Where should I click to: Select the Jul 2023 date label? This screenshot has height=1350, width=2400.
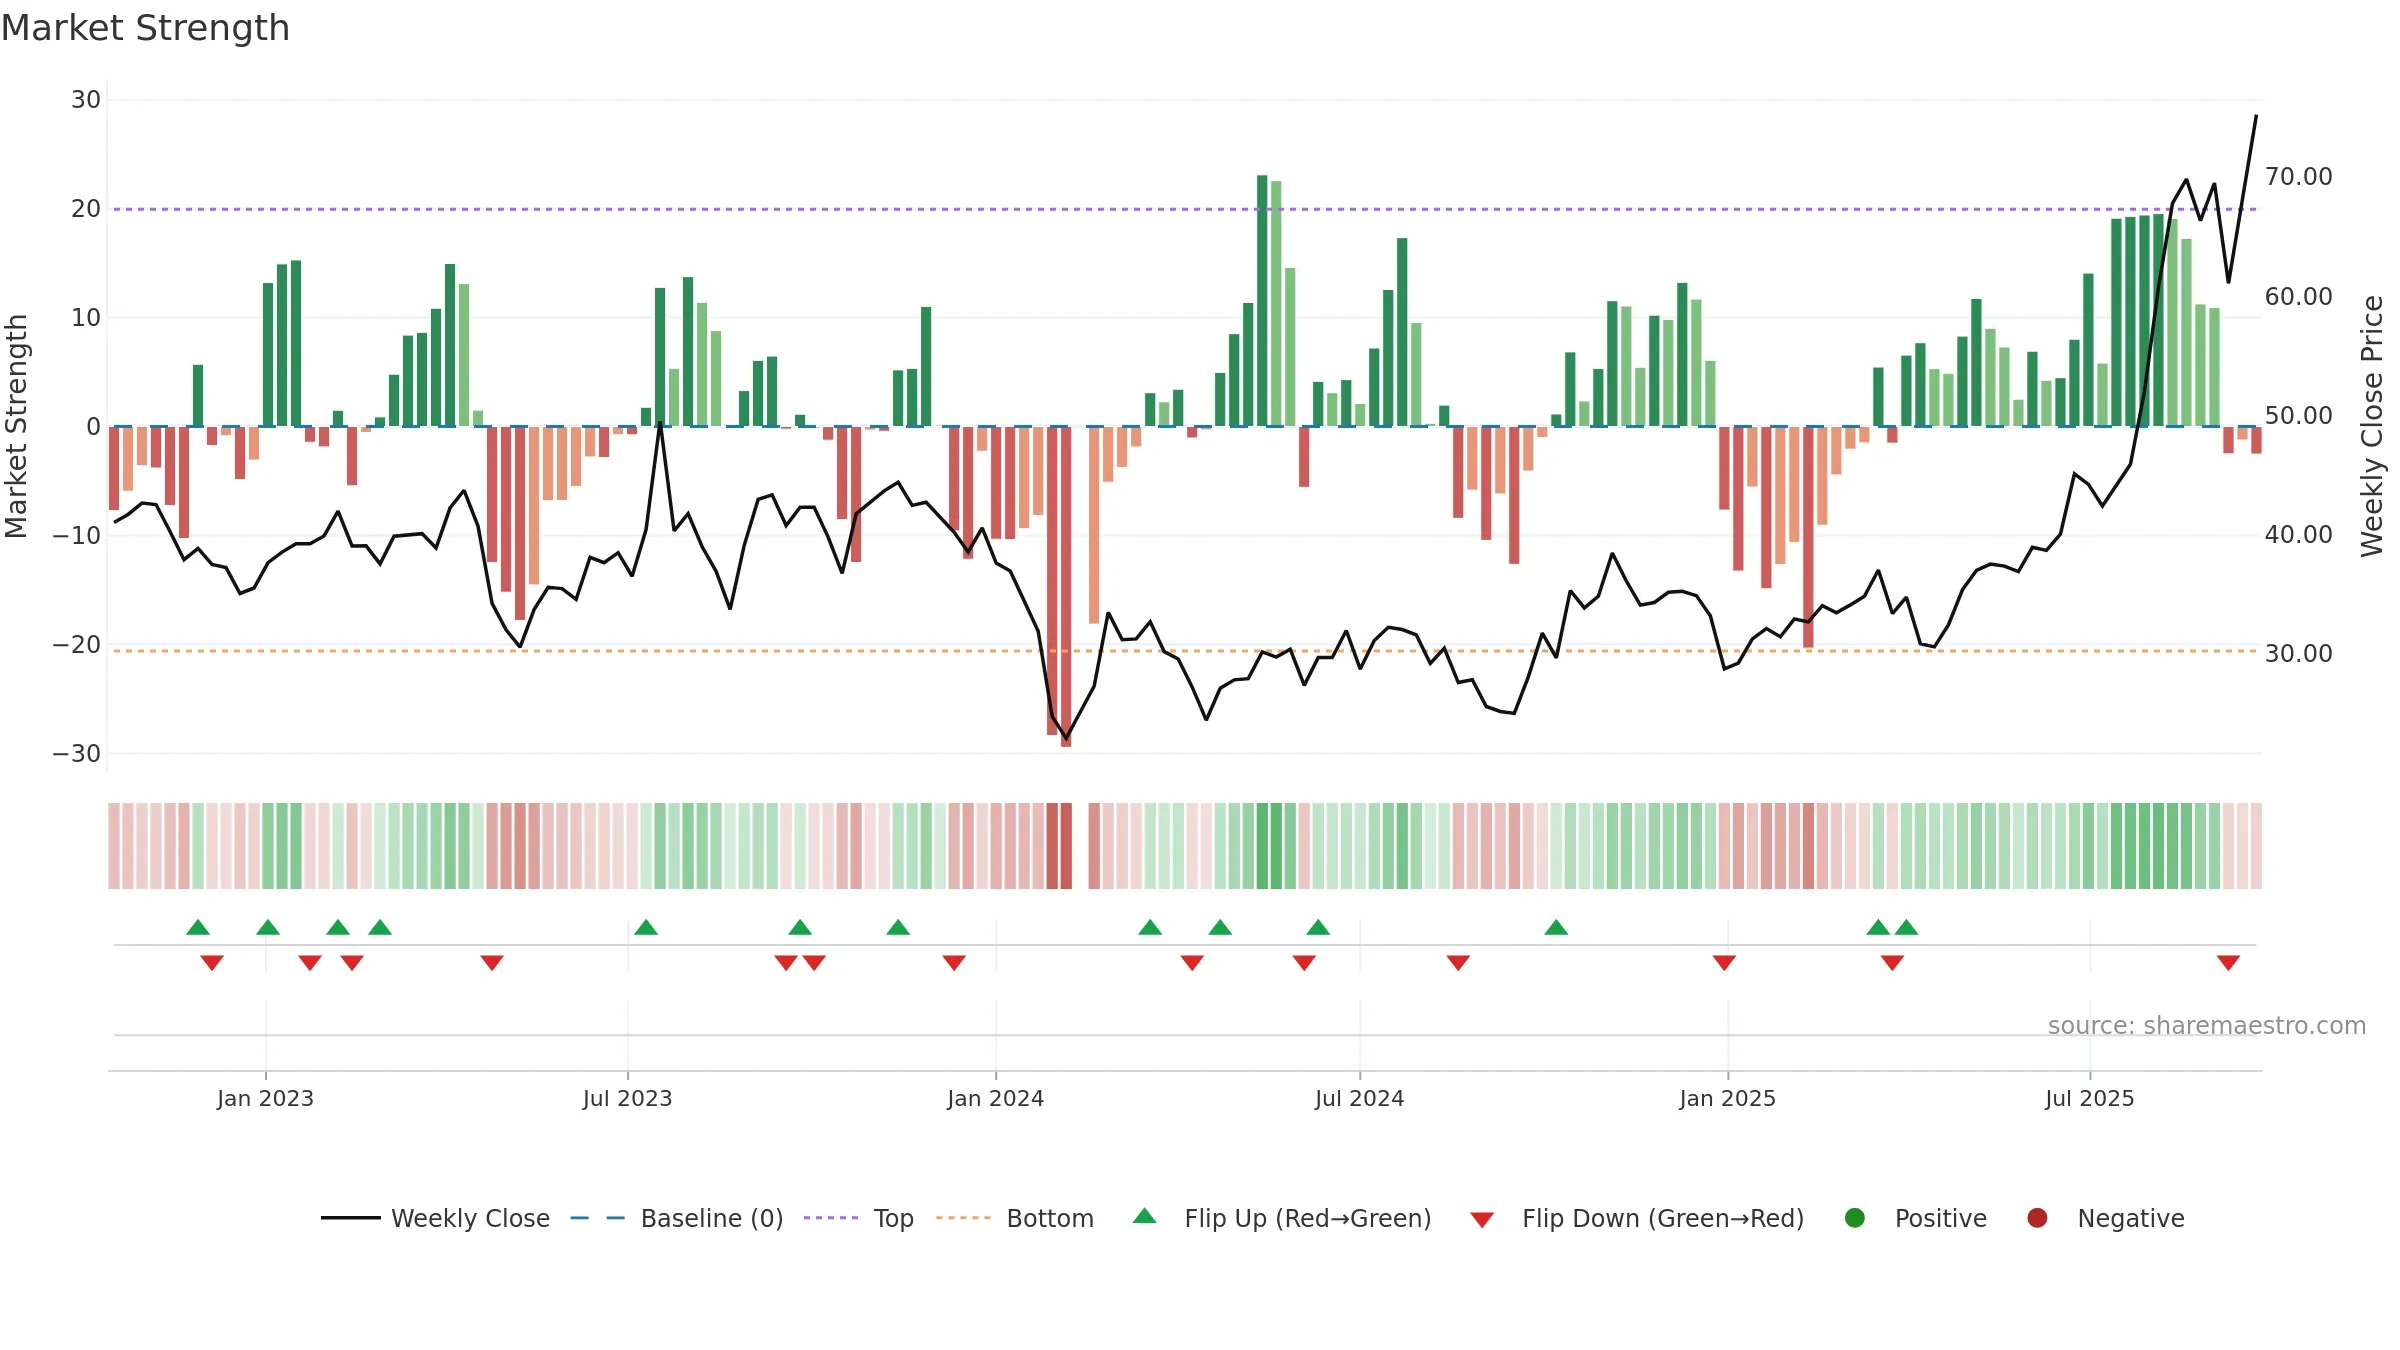(x=627, y=1098)
